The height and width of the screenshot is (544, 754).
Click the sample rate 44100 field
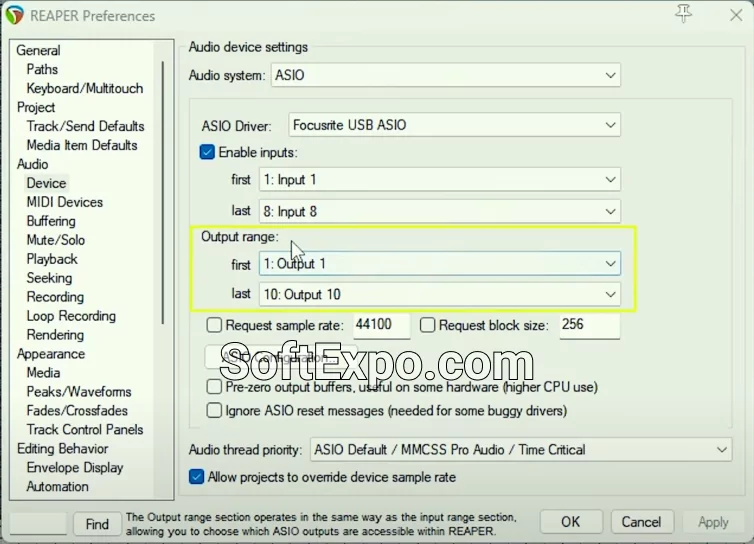click(x=381, y=325)
